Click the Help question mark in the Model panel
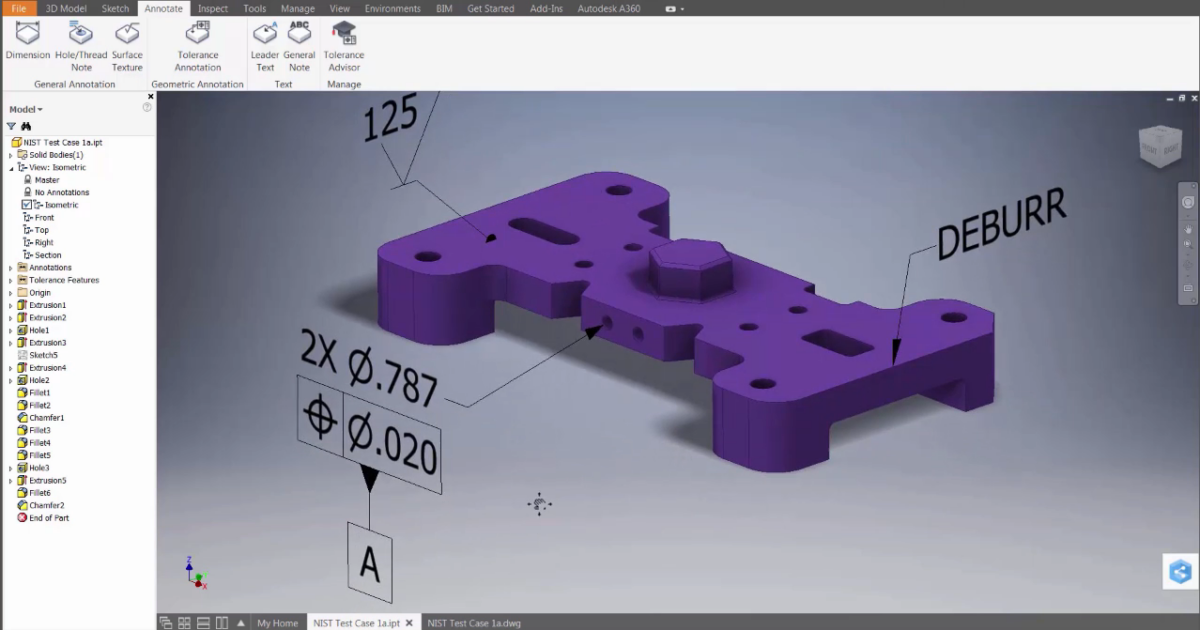Image resolution: width=1200 pixels, height=630 pixels. (147, 106)
